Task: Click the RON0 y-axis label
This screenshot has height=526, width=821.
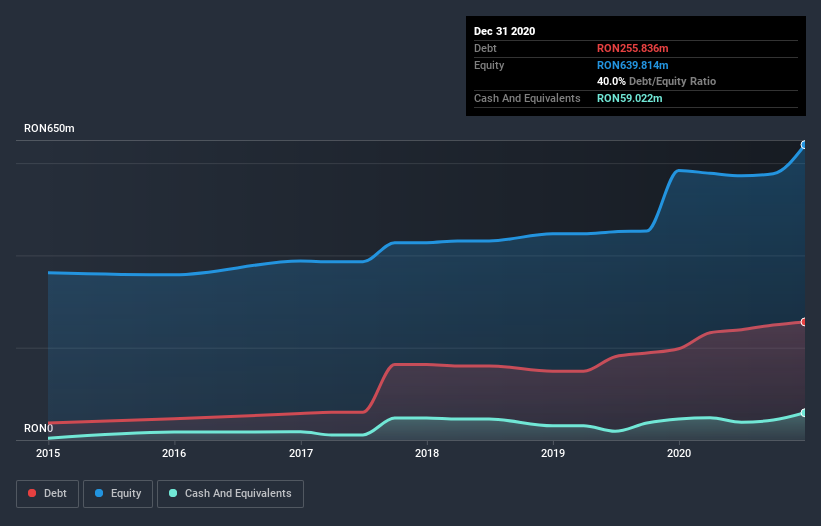Action: (x=38, y=428)
